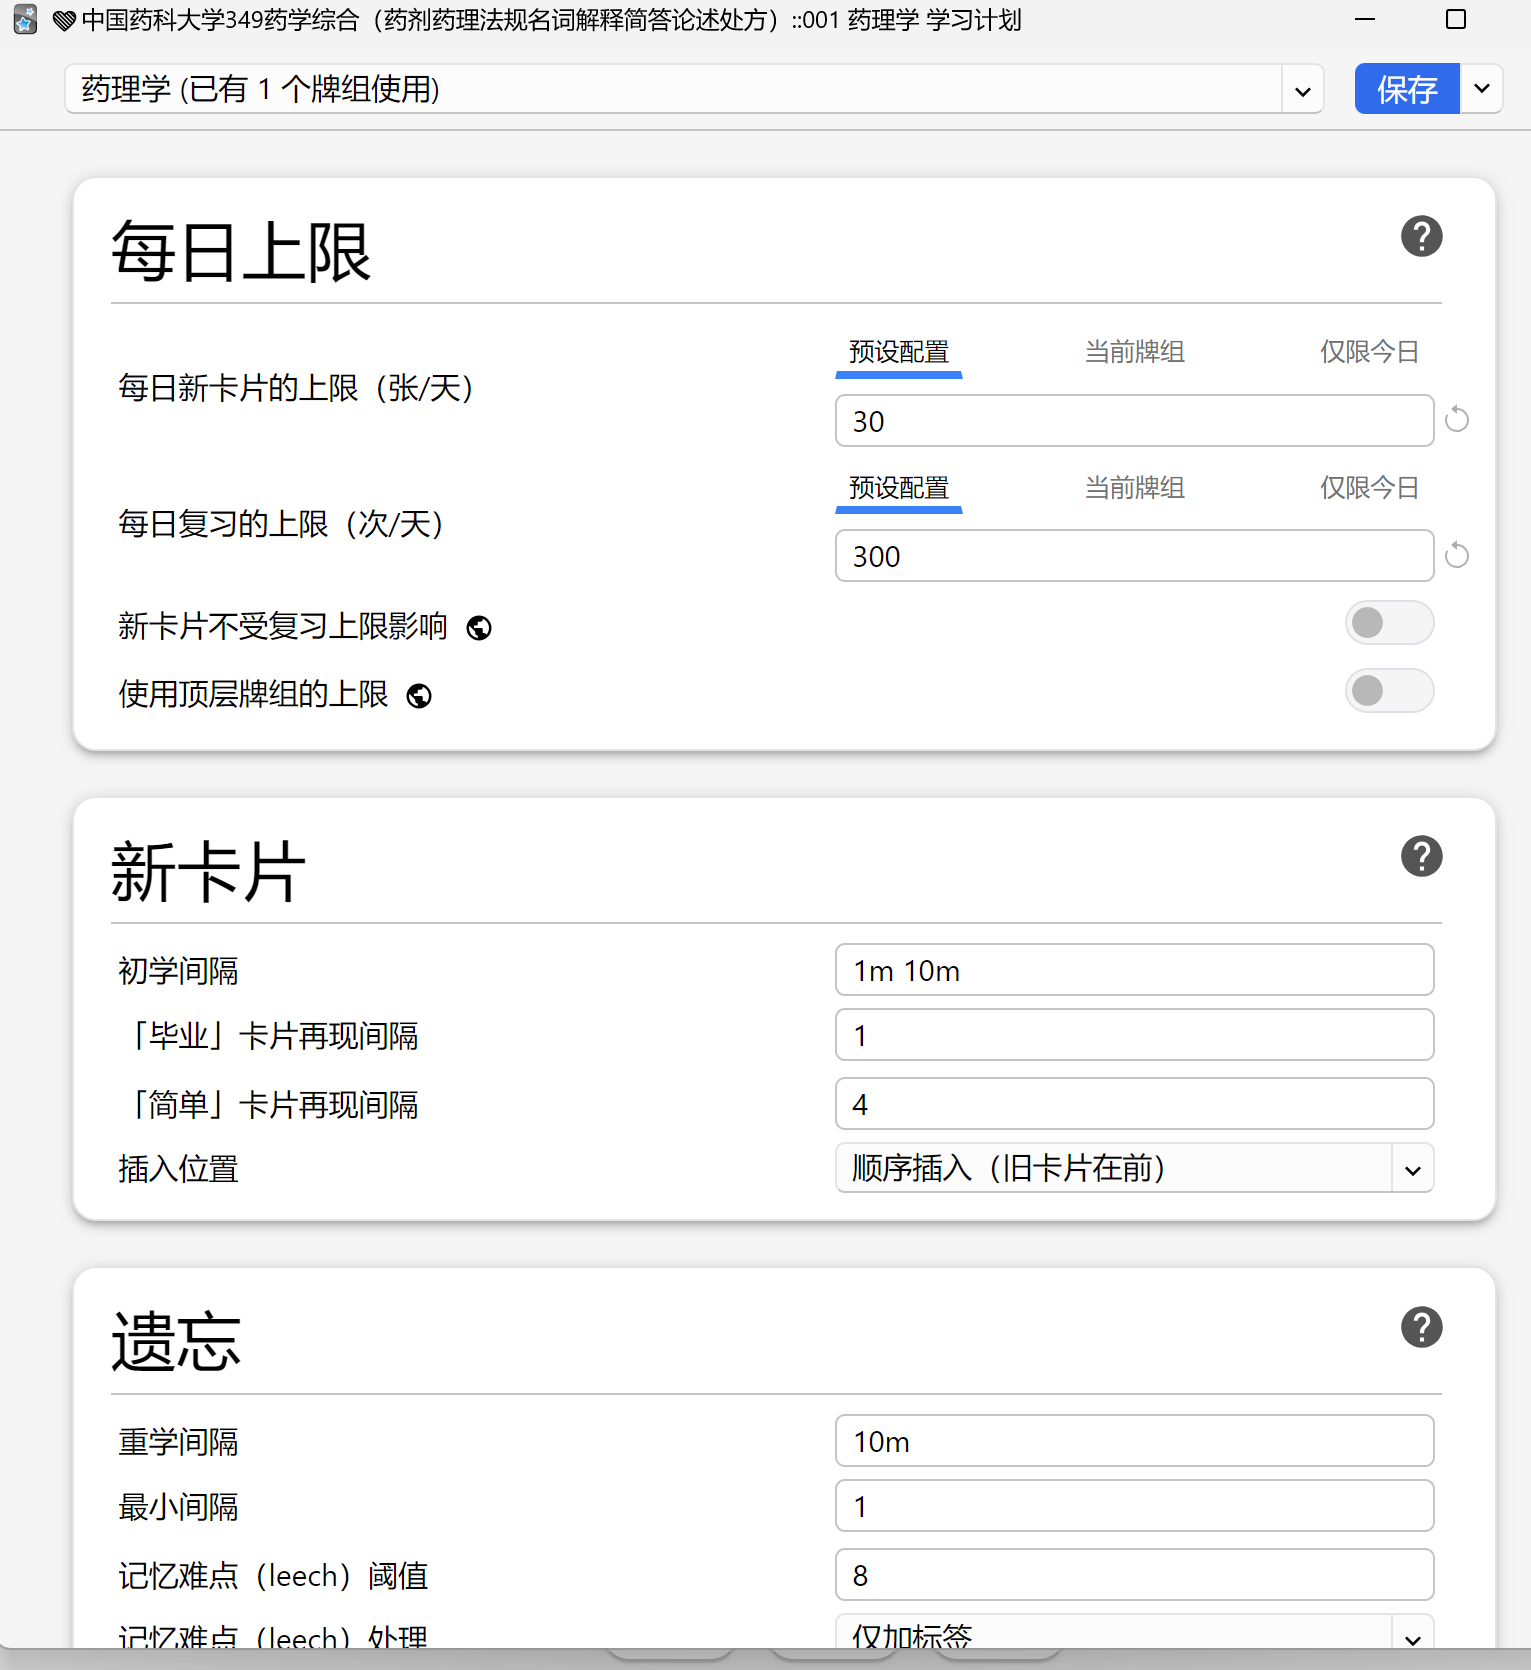Image resolution: width=1531 pixels, height=1670 pixels.
Task: Click the 初学间隔 field showing 1m 10m
Action: (1134, 970)
